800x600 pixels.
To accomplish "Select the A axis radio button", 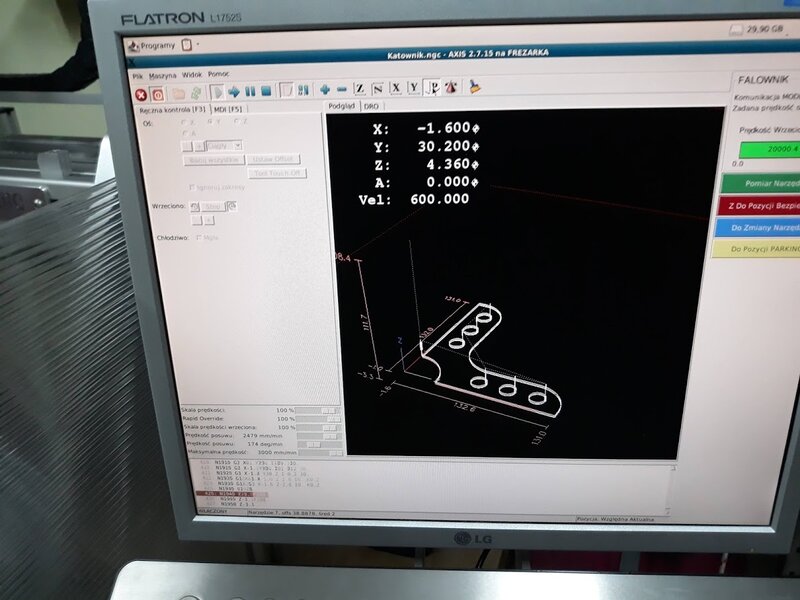I will tap(186, 133).
